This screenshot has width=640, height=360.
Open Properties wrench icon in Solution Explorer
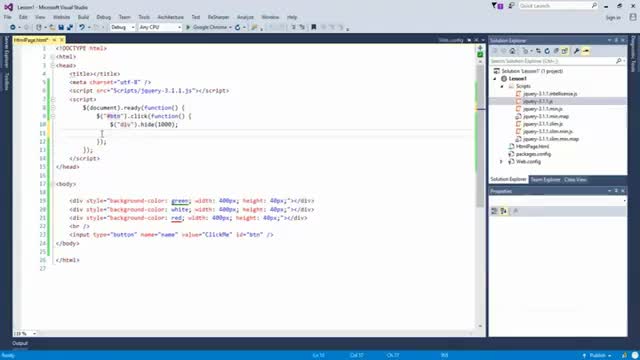[576, 51]
